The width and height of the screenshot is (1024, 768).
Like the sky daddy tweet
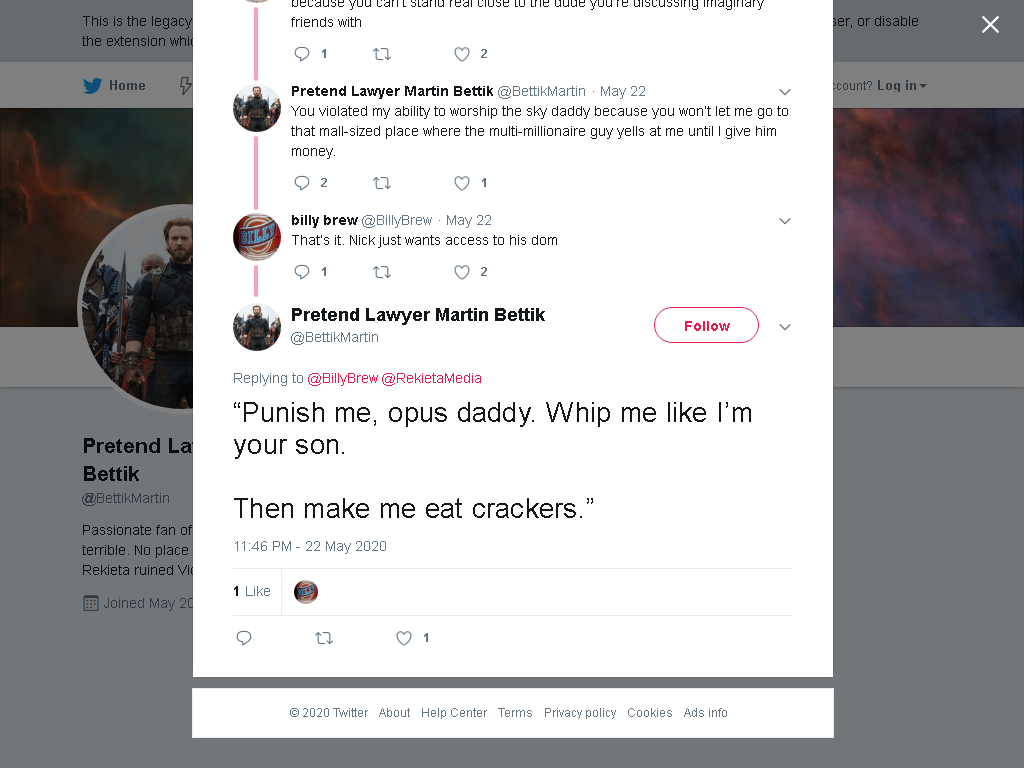pyautogui.click(x=462, y=183)
